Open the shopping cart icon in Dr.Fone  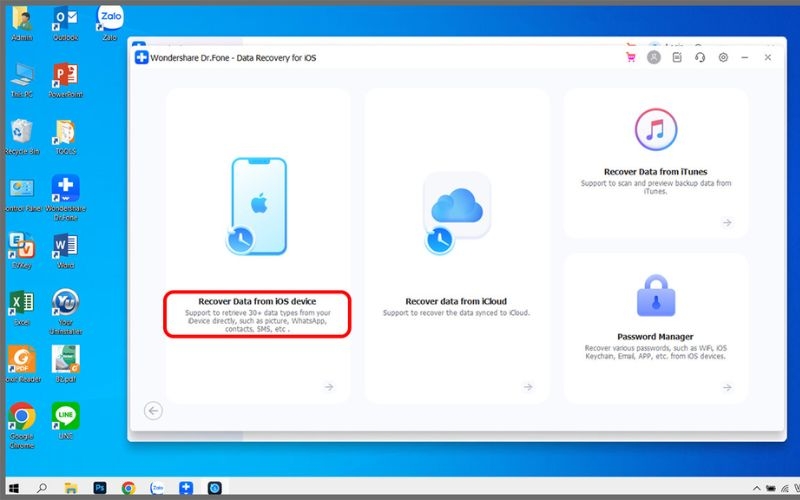[631, 57]
